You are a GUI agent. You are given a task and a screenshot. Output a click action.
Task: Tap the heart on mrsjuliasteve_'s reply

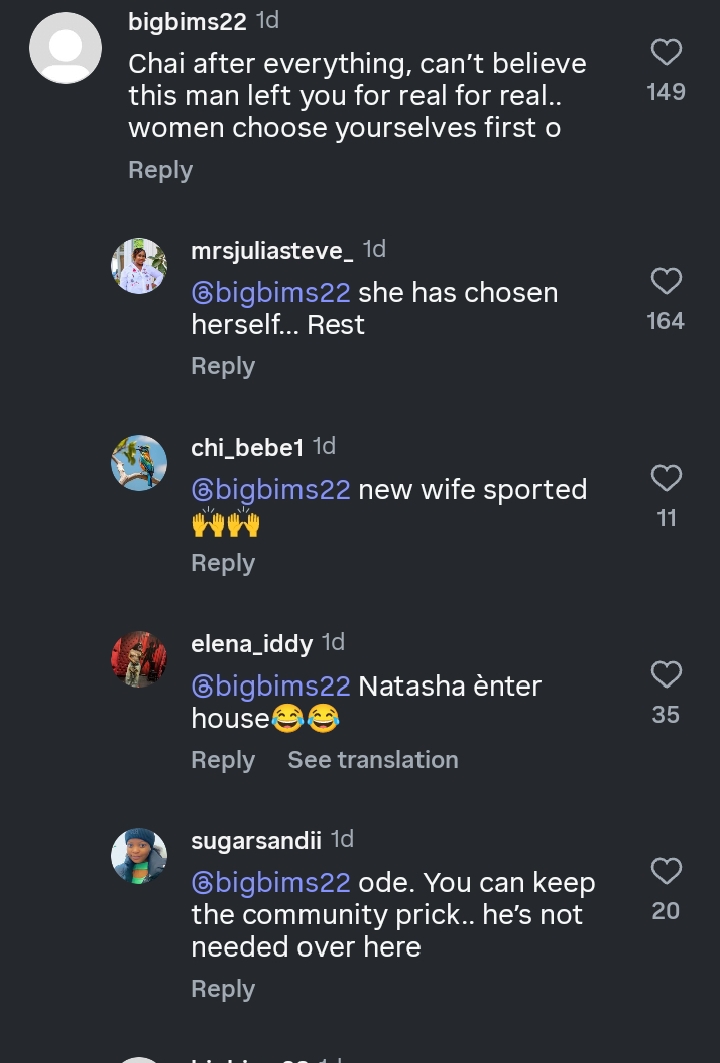pos(666,281)
